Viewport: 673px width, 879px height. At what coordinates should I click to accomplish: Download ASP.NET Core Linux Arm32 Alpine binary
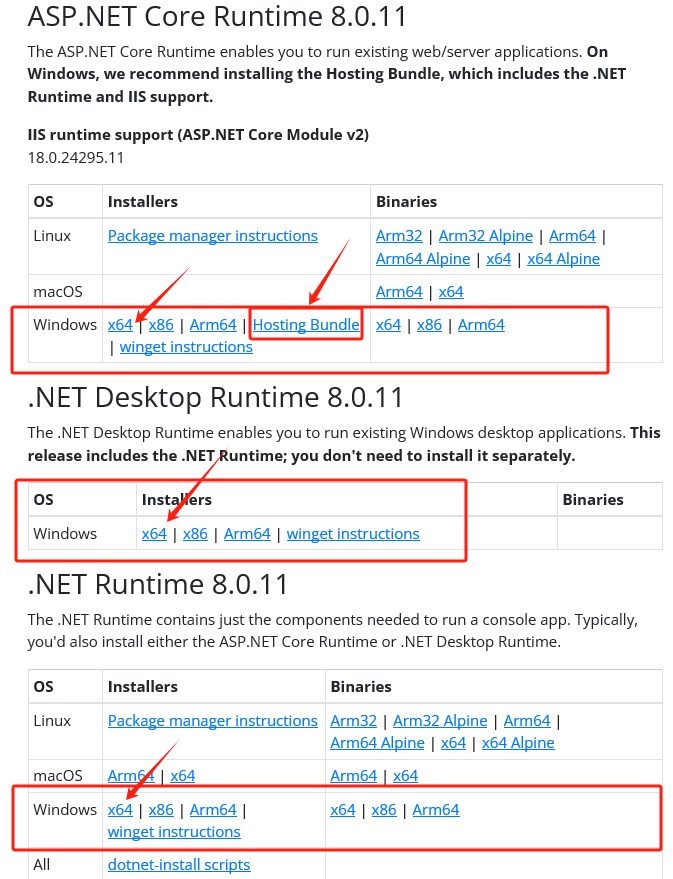click(x=485, y=236)
